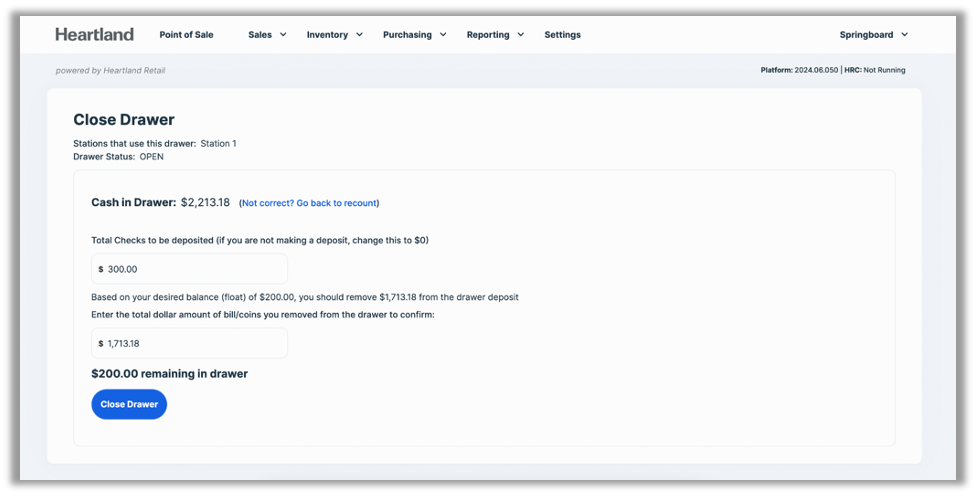
Task: Open Point of Sale page
Action: (186, 35)
